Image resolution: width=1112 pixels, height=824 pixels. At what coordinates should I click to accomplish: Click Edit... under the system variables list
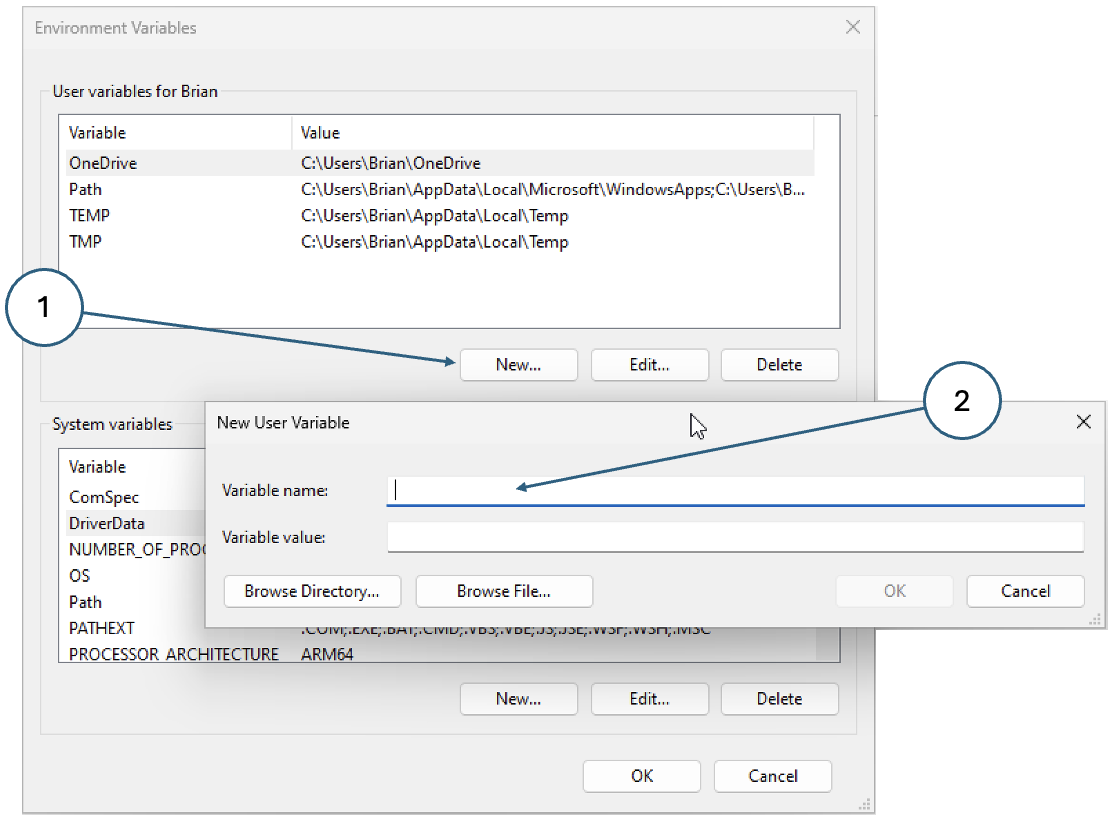pos(649,699)
